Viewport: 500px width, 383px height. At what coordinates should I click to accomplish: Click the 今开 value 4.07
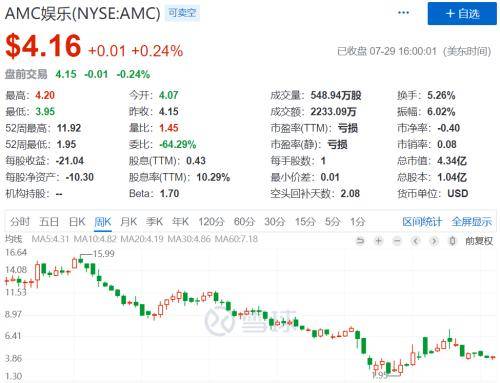[x=169, y=95]
